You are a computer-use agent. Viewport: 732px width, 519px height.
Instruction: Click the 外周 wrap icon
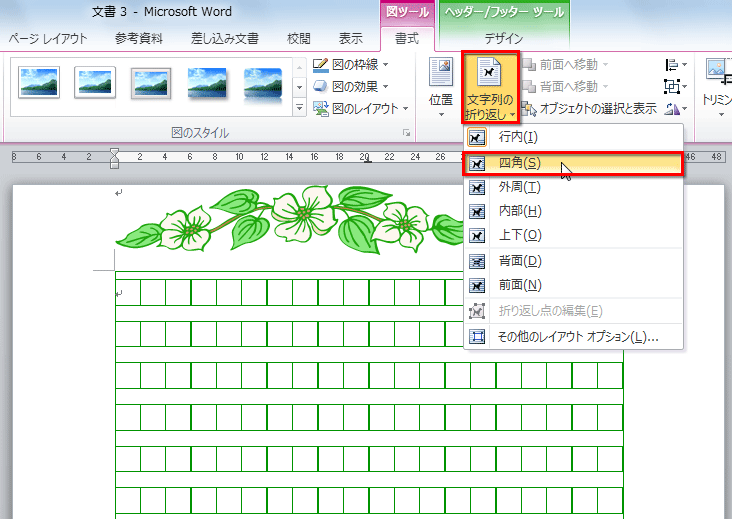(477, 188)
